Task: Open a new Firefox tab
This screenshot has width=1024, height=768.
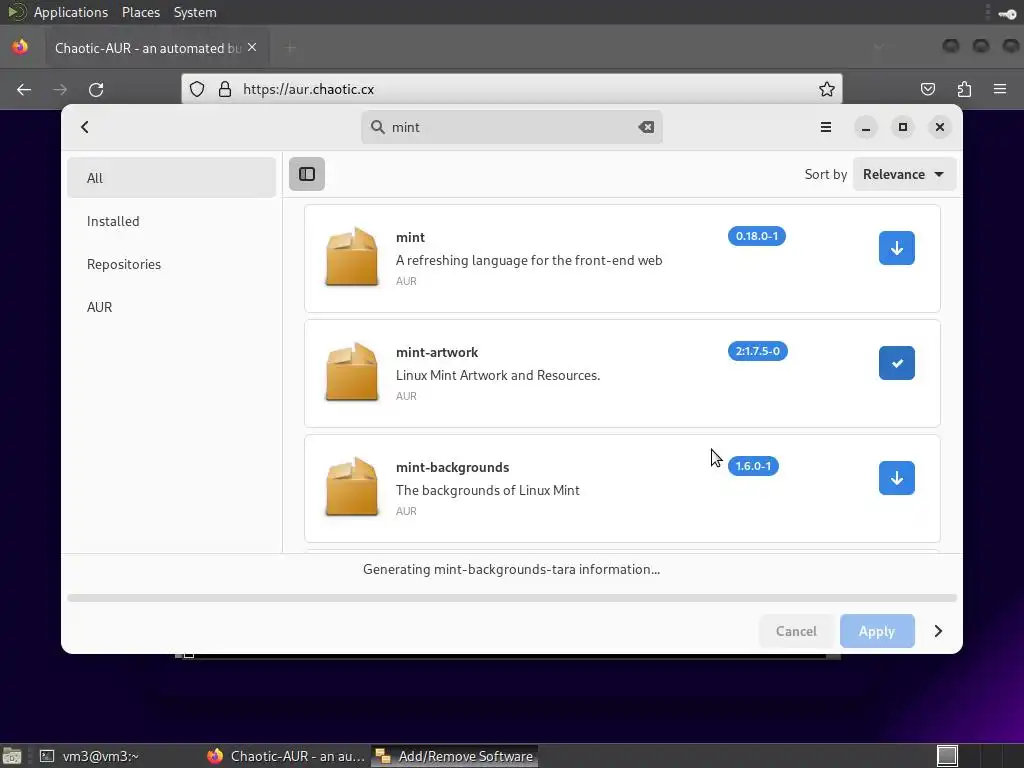Action: [x=291, y=48]
